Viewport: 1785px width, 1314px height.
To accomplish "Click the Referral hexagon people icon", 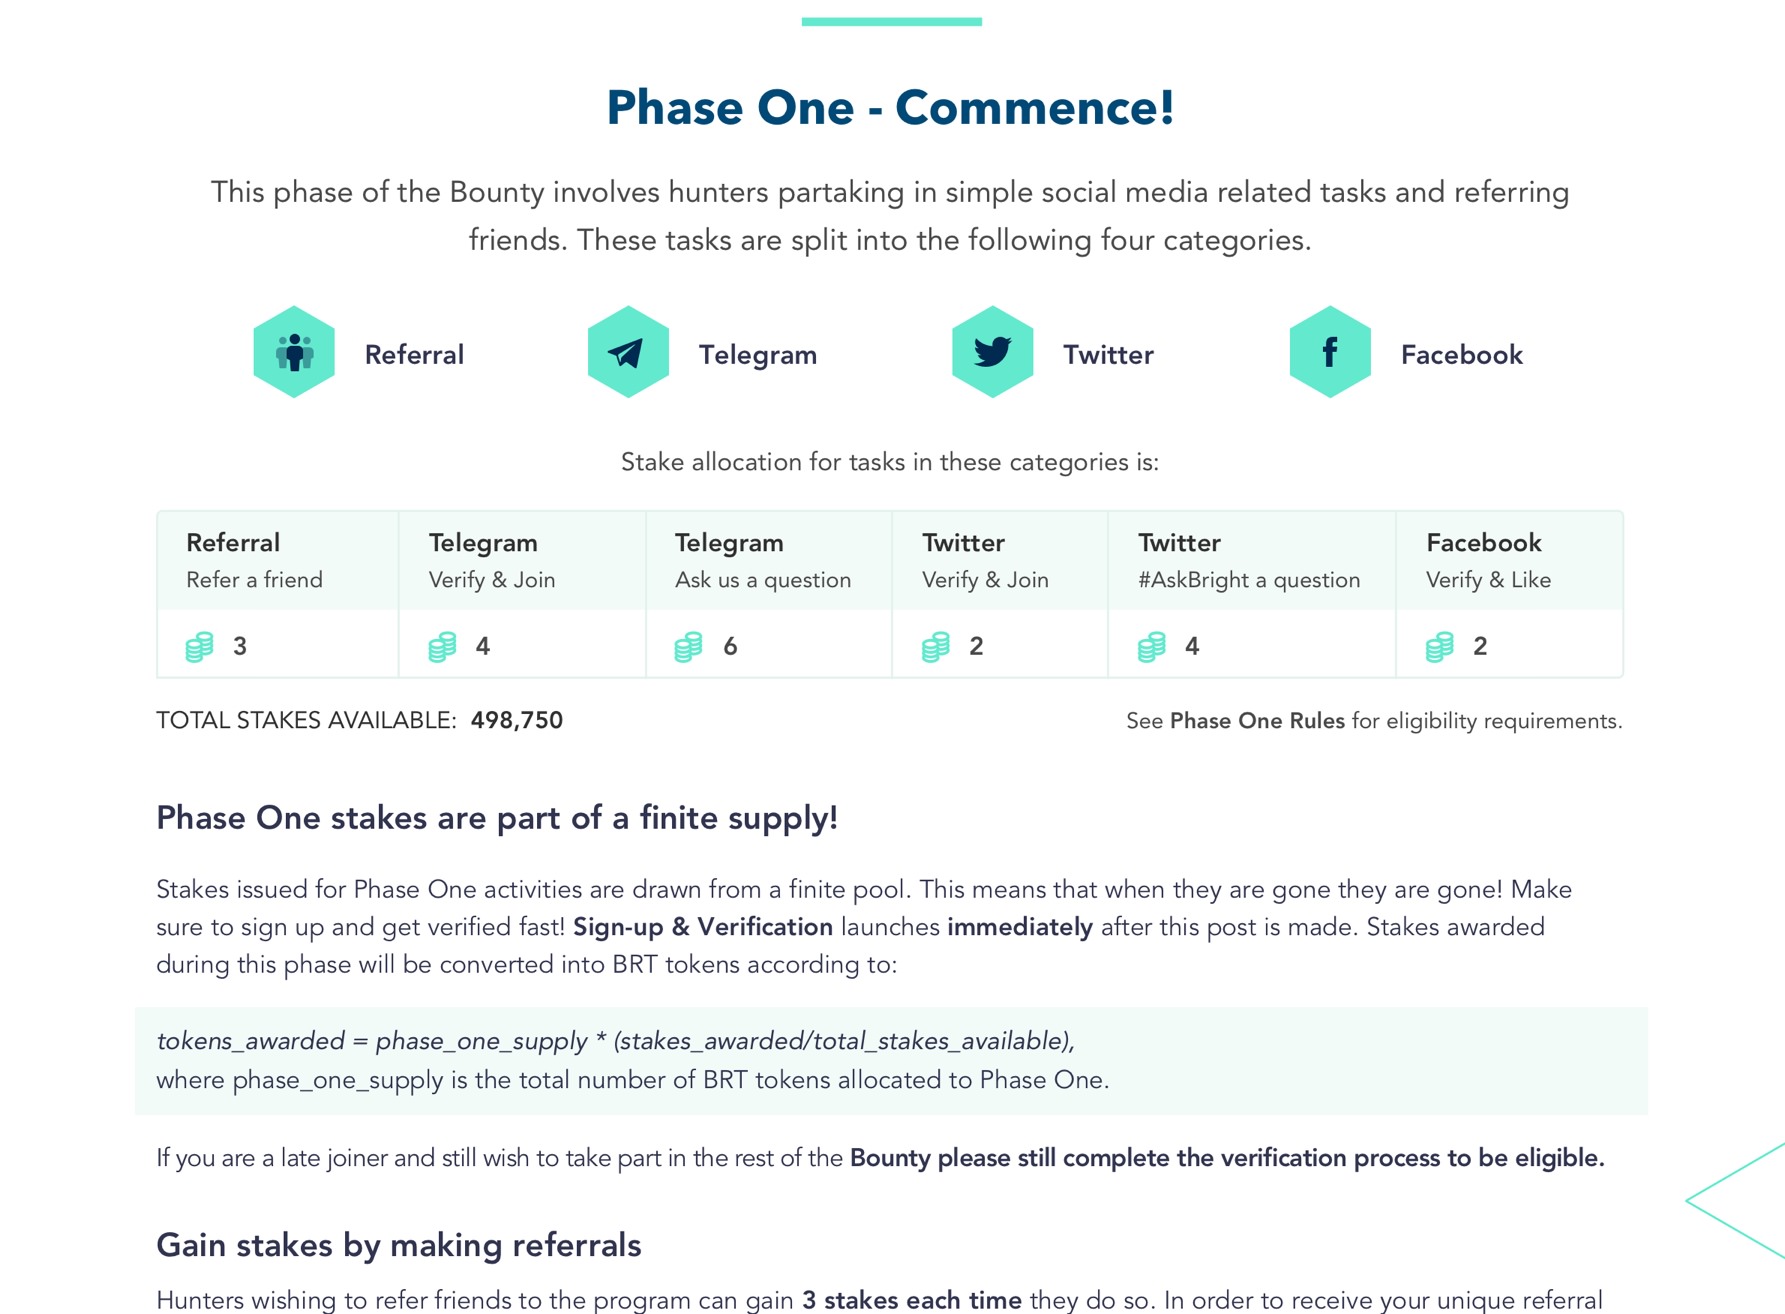I will click(x=294, y=352).
